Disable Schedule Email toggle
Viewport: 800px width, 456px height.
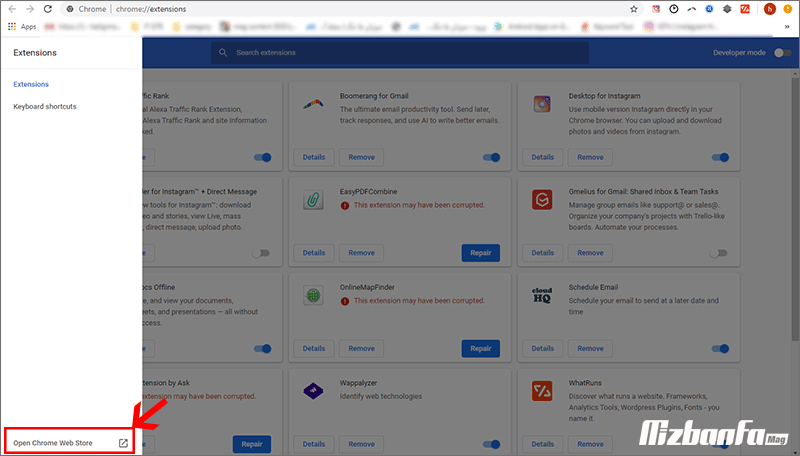pyautogui.click(x=720, y=348)
